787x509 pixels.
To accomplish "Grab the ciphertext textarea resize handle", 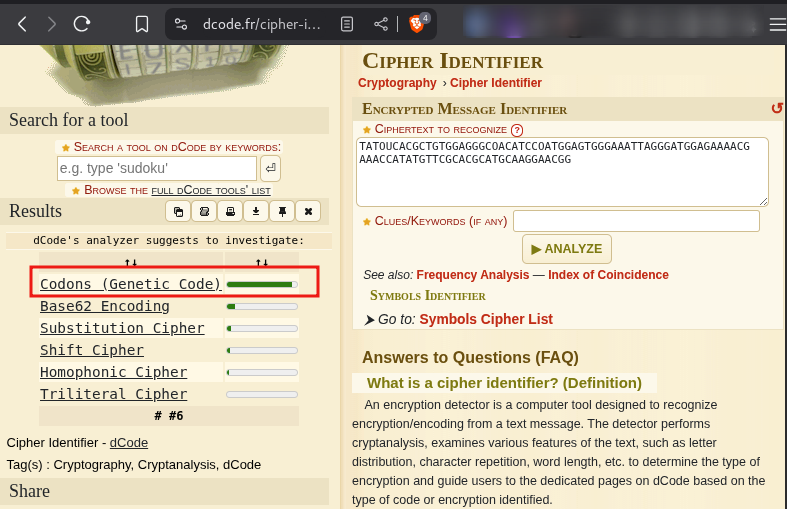I will click(763, 201).
